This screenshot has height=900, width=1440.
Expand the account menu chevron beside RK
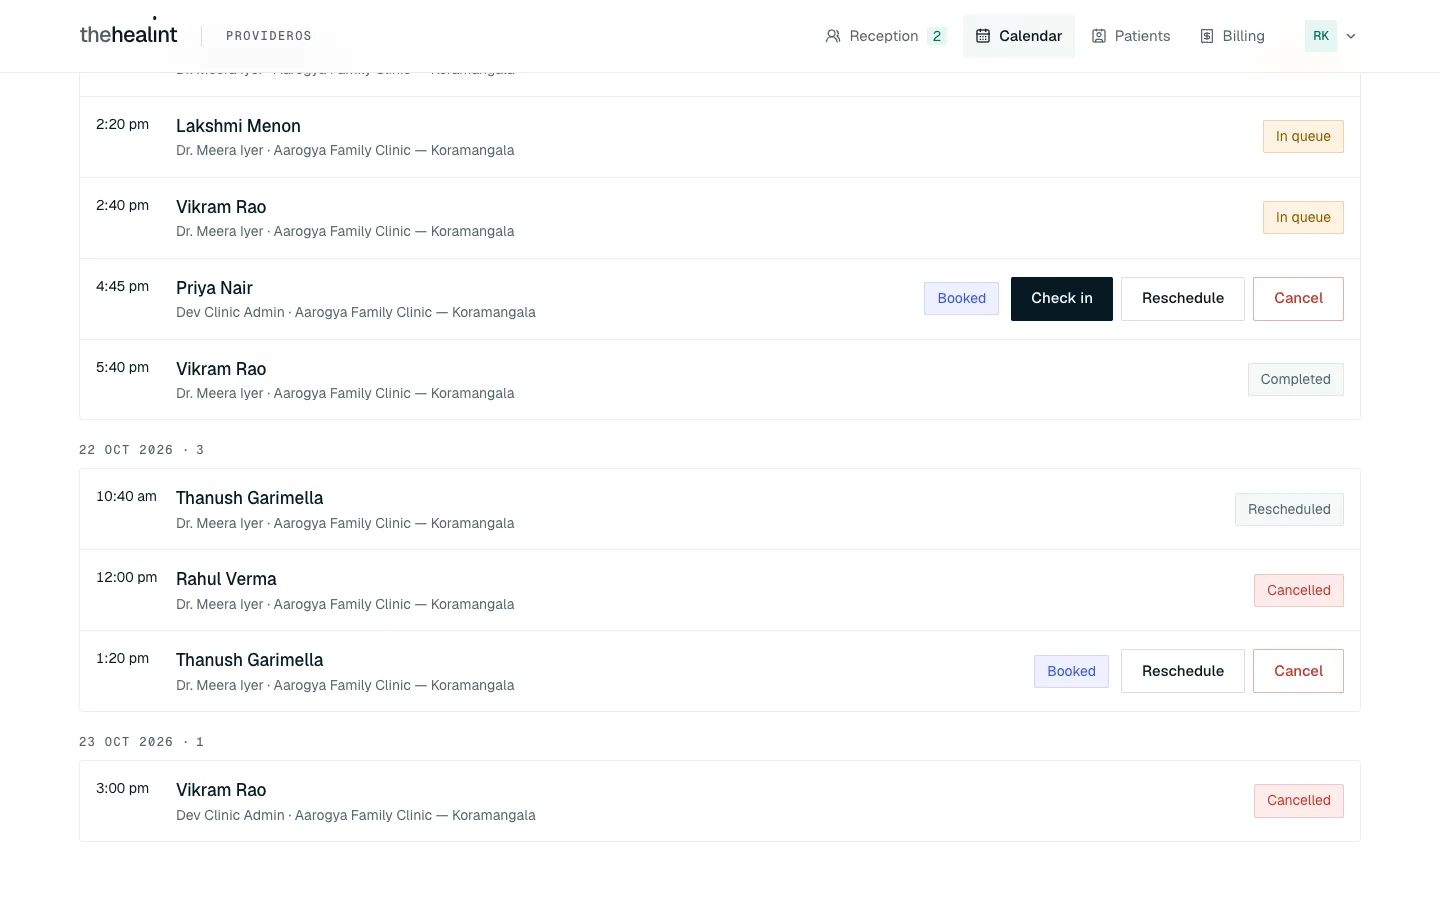coord(1351,36)
